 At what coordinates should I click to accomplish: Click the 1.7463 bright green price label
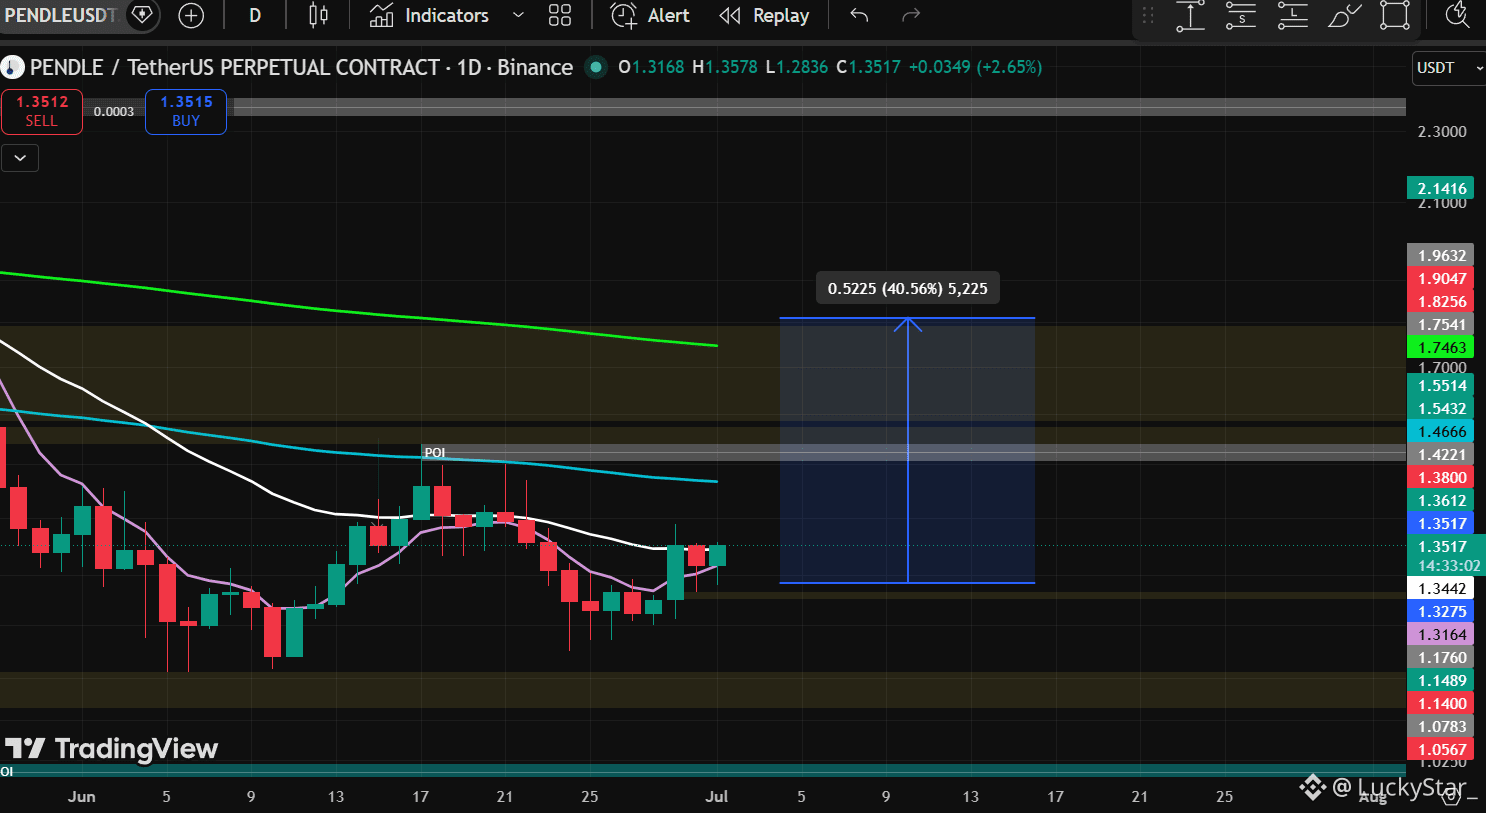1440,347
